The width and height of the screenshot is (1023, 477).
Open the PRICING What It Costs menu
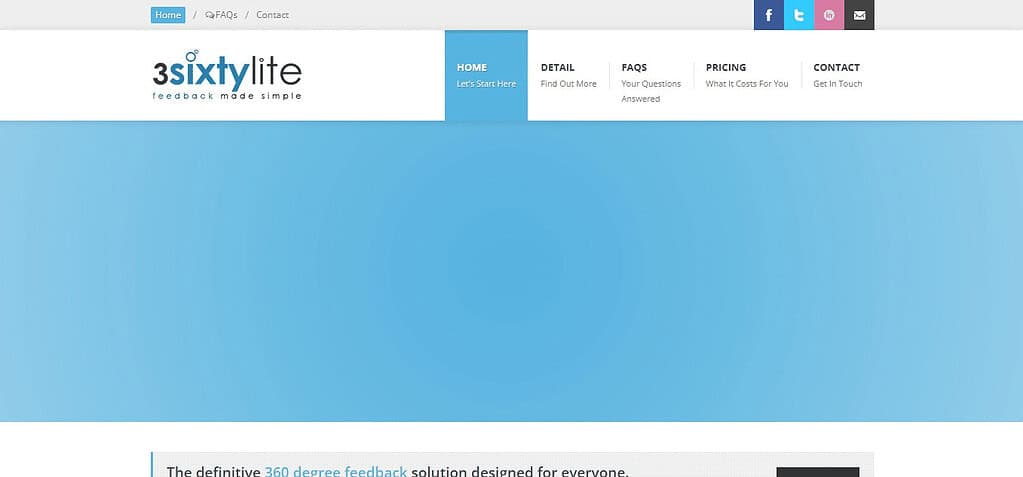(747, 75)
